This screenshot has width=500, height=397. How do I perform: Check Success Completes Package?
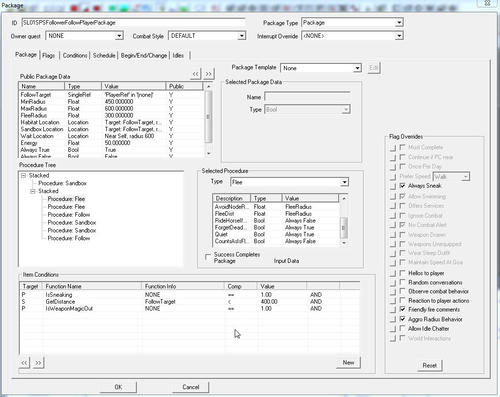(x=208, y=257)
